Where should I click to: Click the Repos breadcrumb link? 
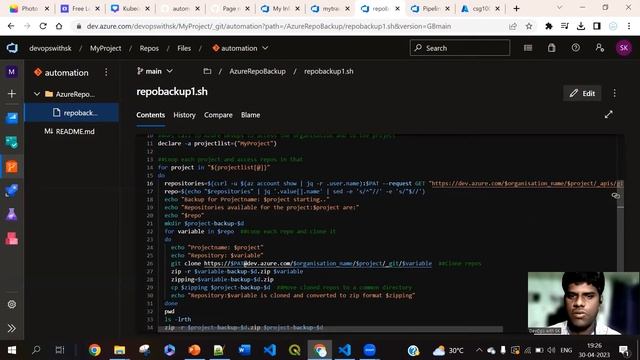[149, 48]
